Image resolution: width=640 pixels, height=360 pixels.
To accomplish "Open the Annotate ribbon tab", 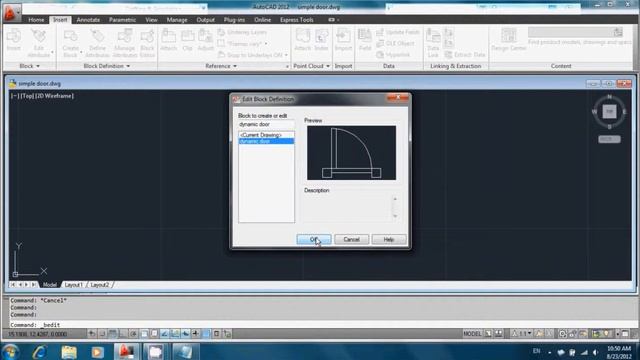I will (88, 20).
